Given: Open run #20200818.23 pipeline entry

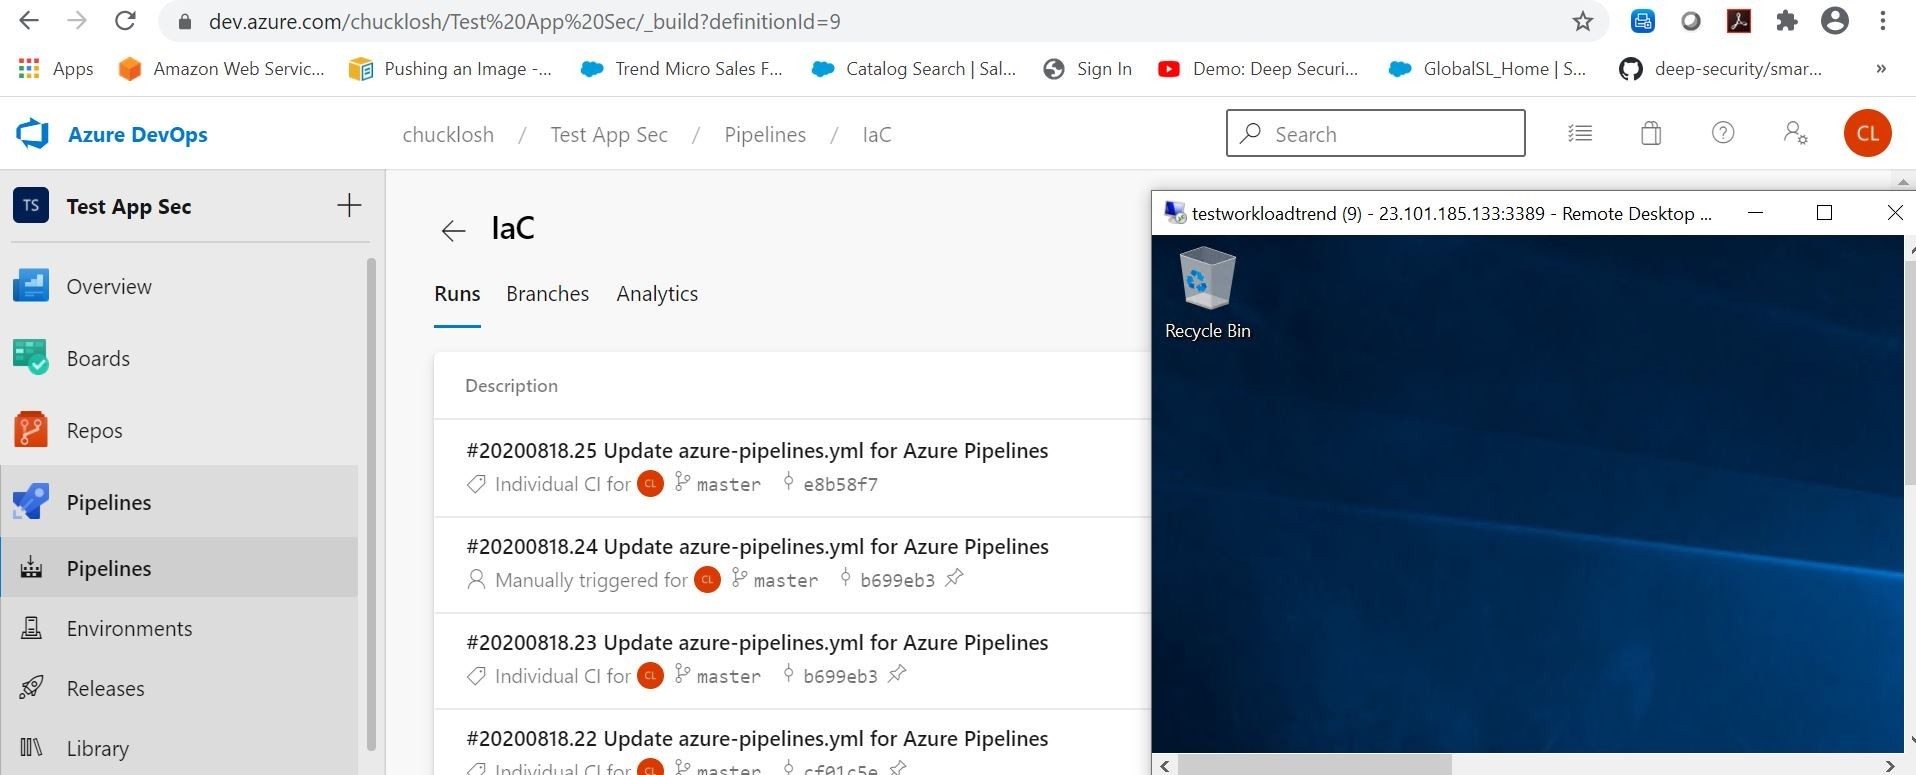Looking at the screenshot, I should 757,642.
